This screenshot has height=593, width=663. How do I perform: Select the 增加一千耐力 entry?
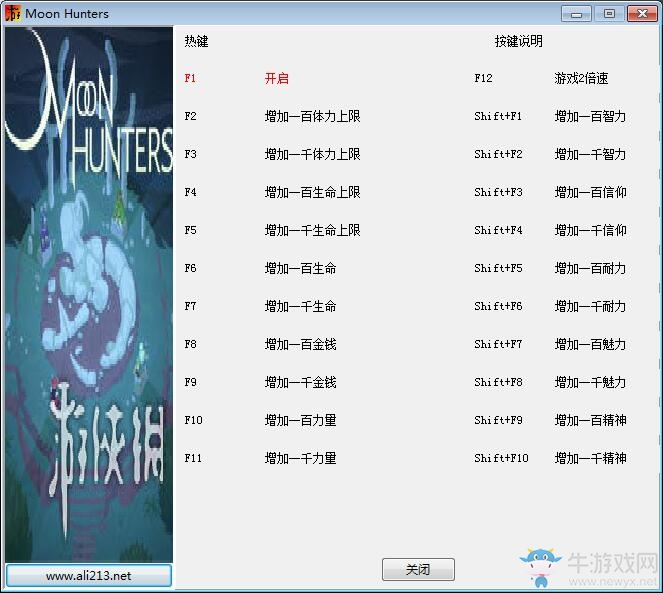point(590,306)
